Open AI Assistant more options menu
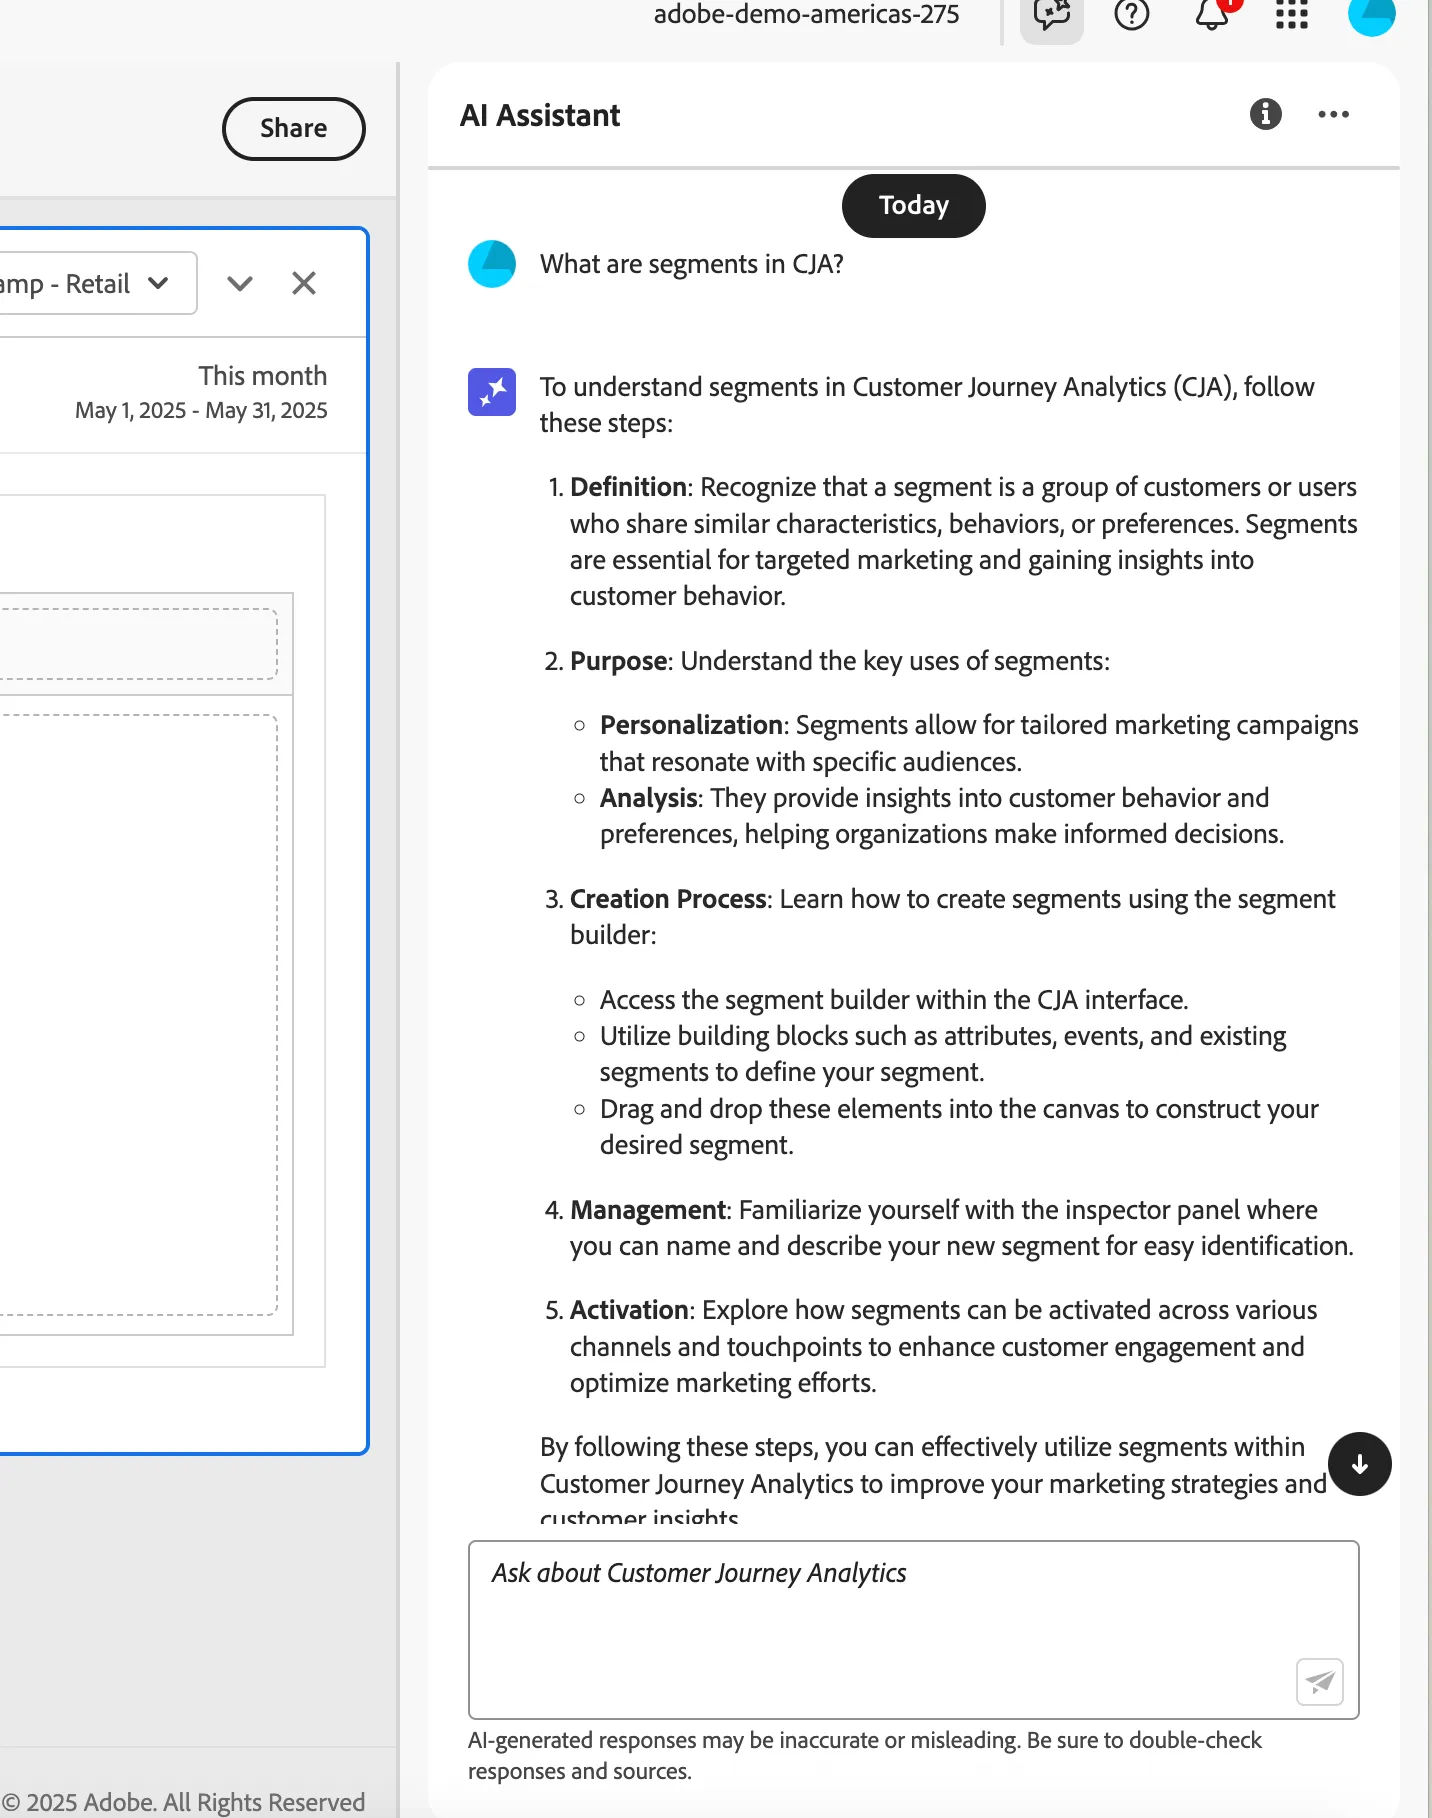The height and width of the screenshot is (1818, 1432). pos(1333,114)
